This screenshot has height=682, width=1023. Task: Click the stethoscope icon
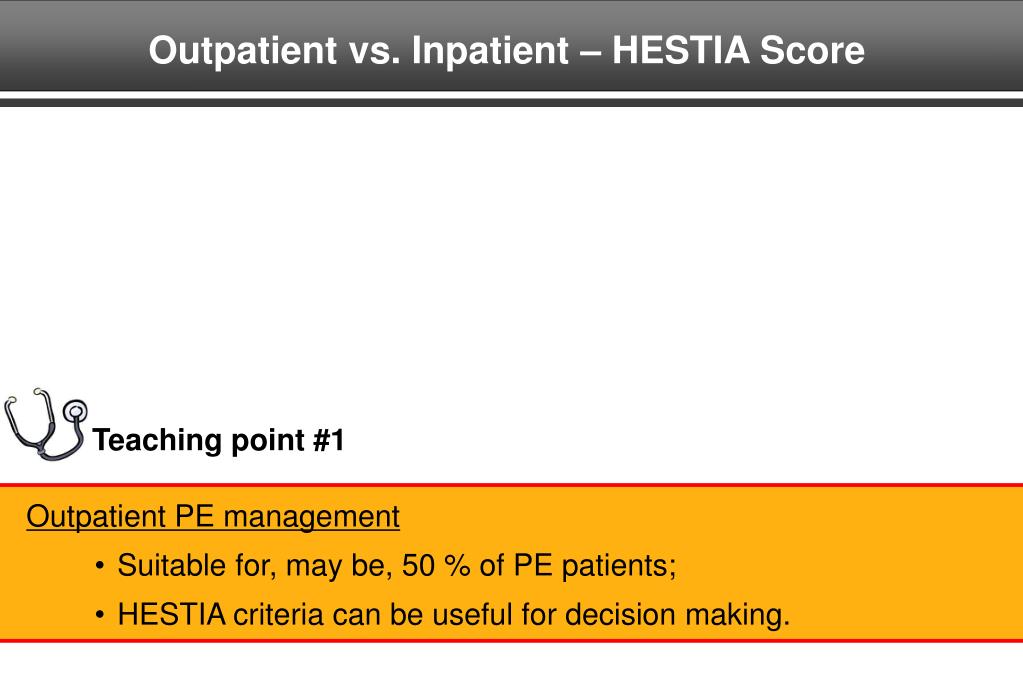pos(45,424)
